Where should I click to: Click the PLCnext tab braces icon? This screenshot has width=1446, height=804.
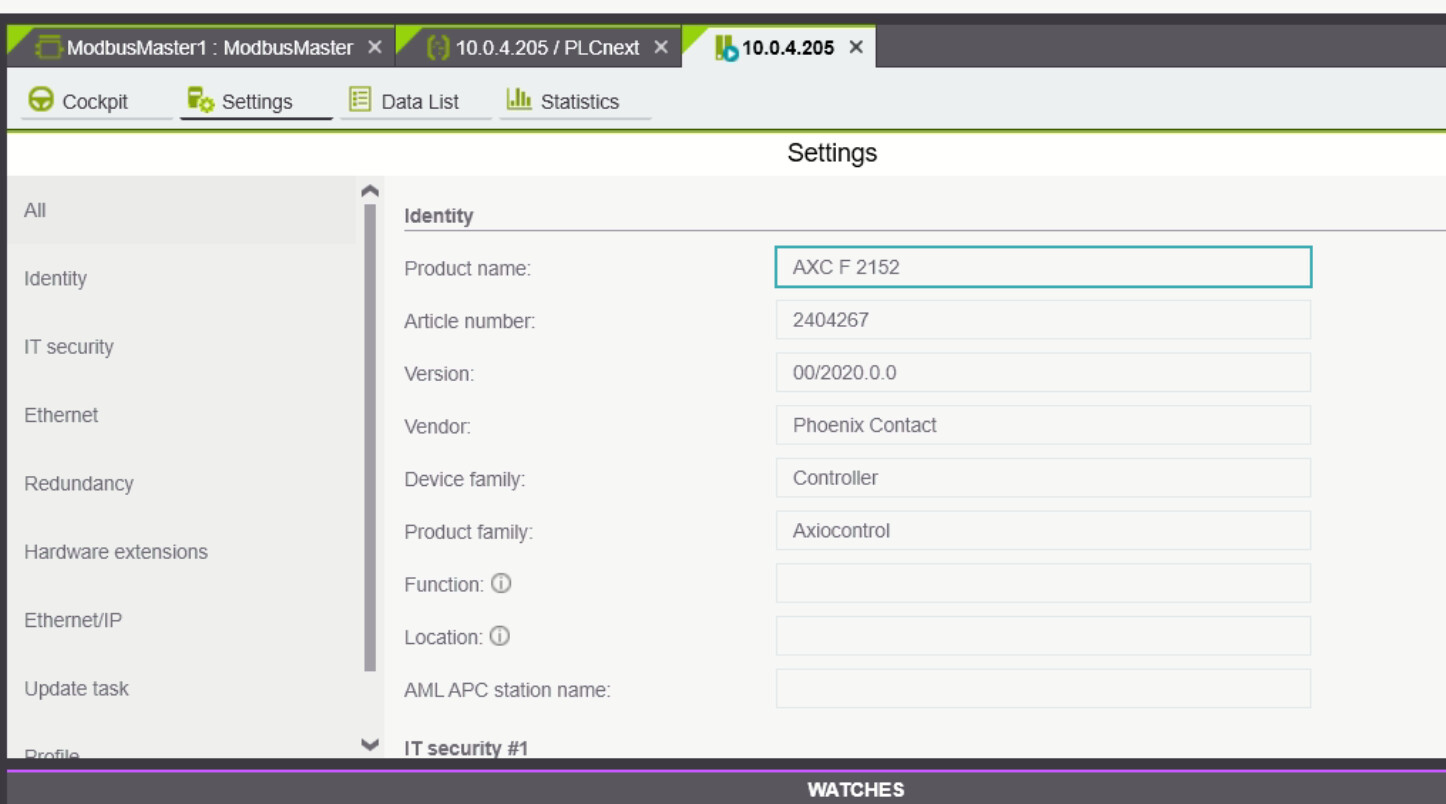pos(438,47)
